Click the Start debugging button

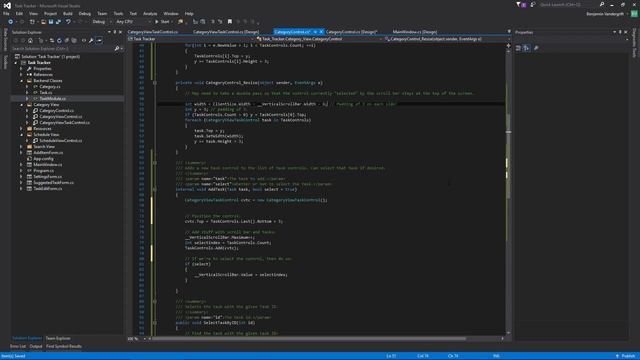(x=162, y=22)
